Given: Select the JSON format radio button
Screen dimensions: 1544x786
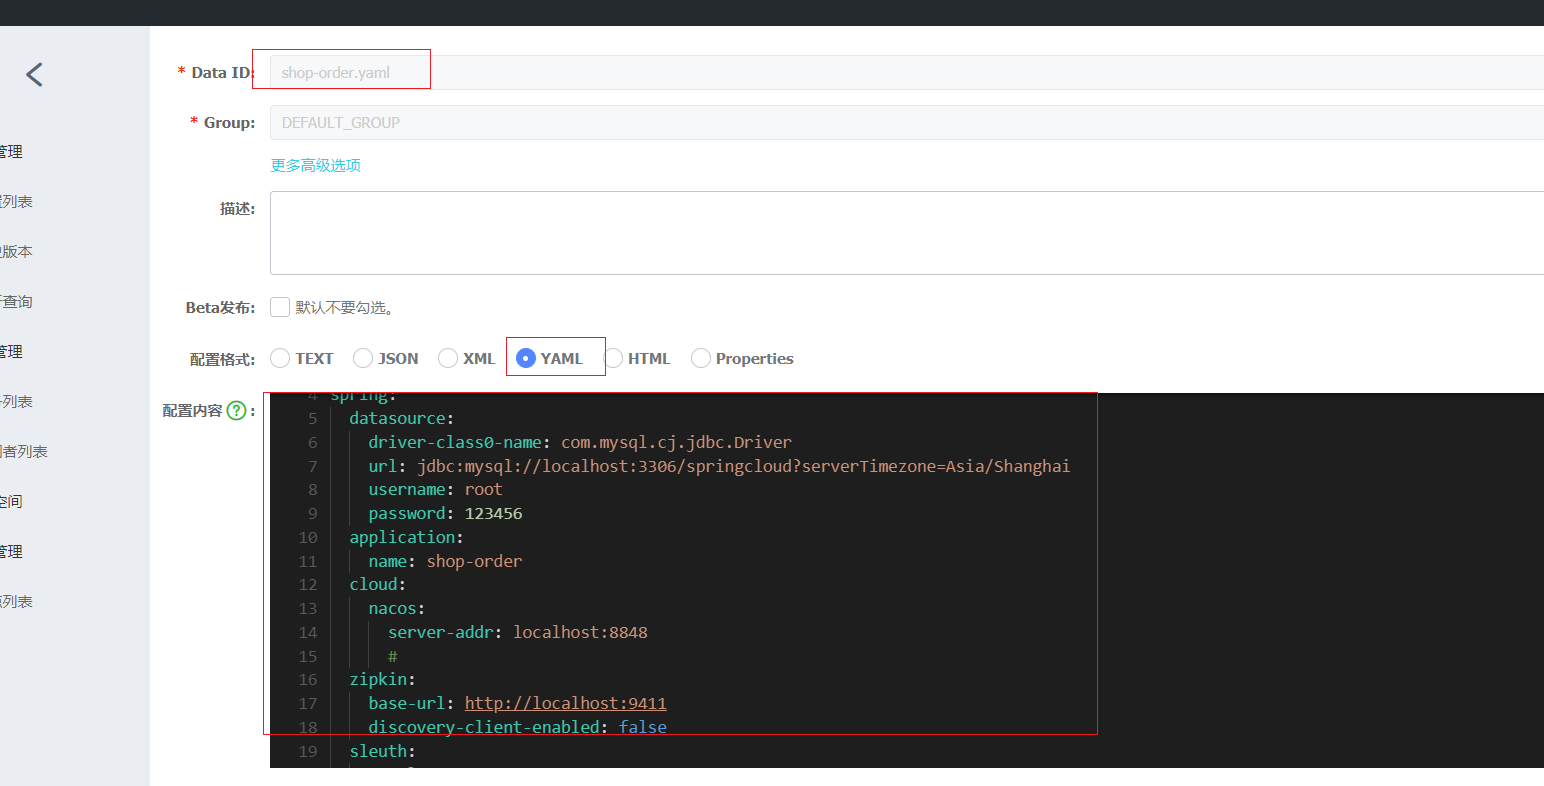Looking at the screenshot, I should click(363, 358).
